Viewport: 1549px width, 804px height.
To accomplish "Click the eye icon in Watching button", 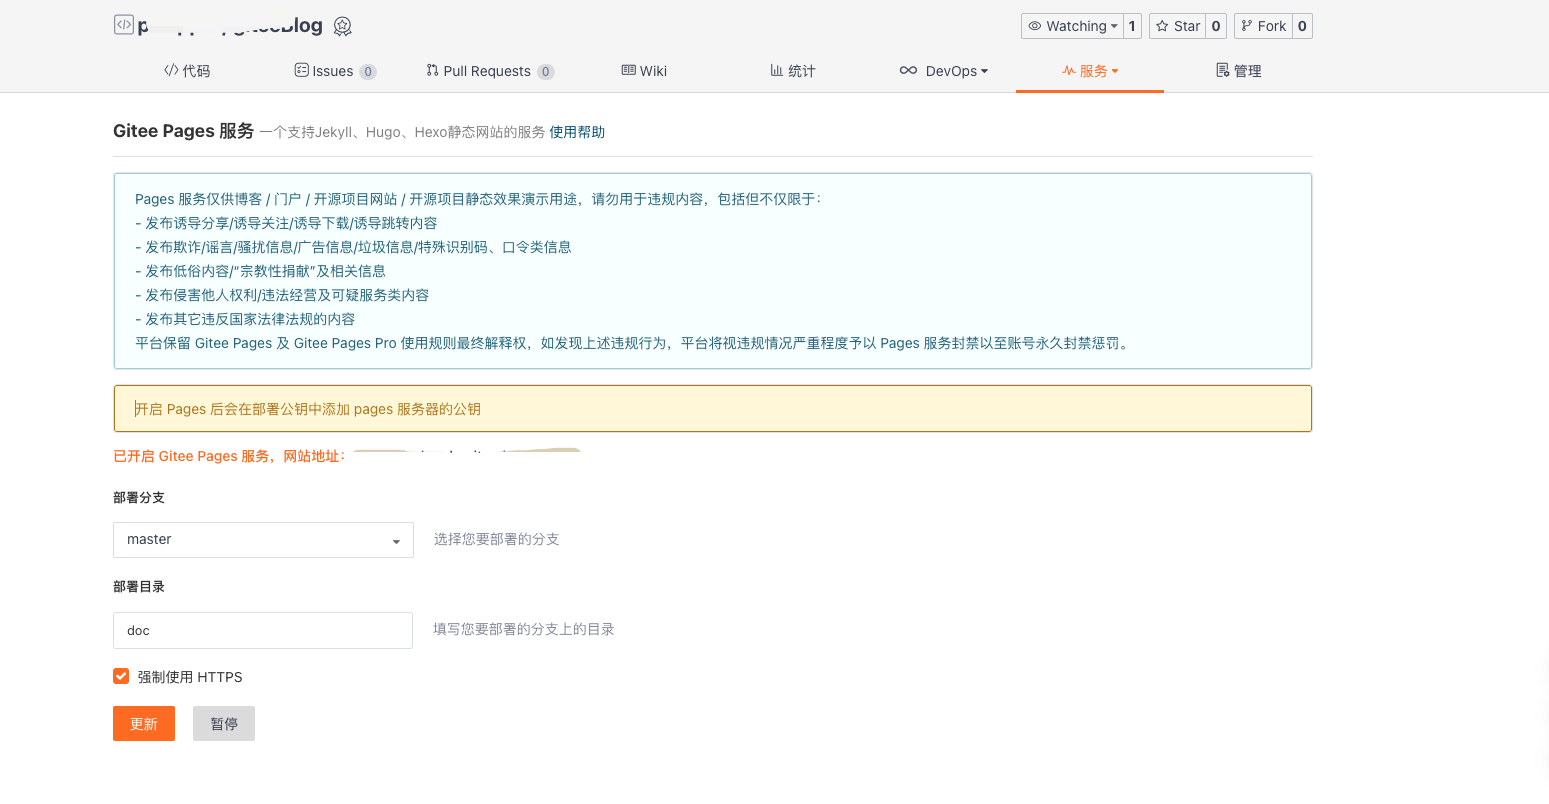I will pos(1035,26).
